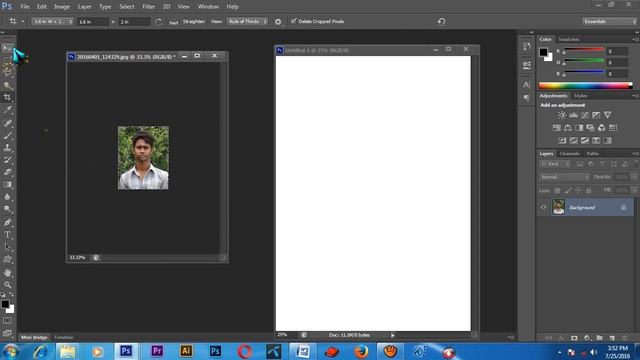Reset the crop with the undo arrow

[441, 21]
